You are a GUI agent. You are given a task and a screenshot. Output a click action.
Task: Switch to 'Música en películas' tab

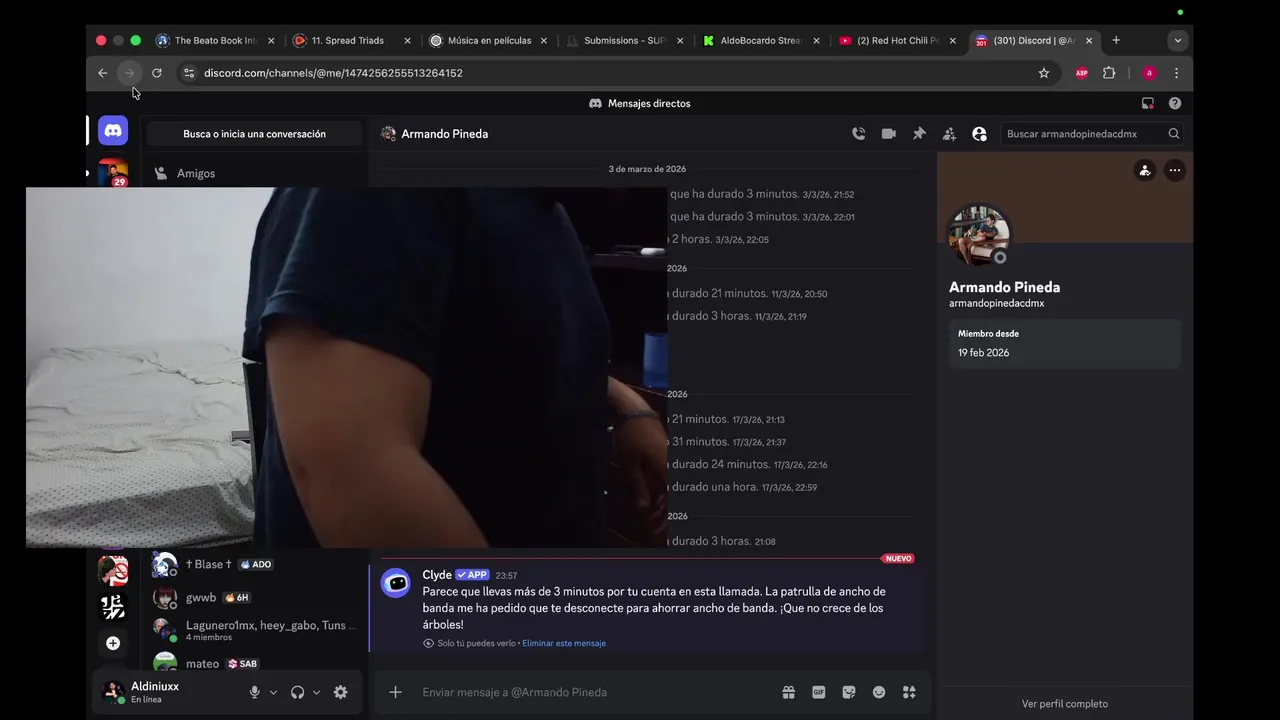tap(489, 41)
